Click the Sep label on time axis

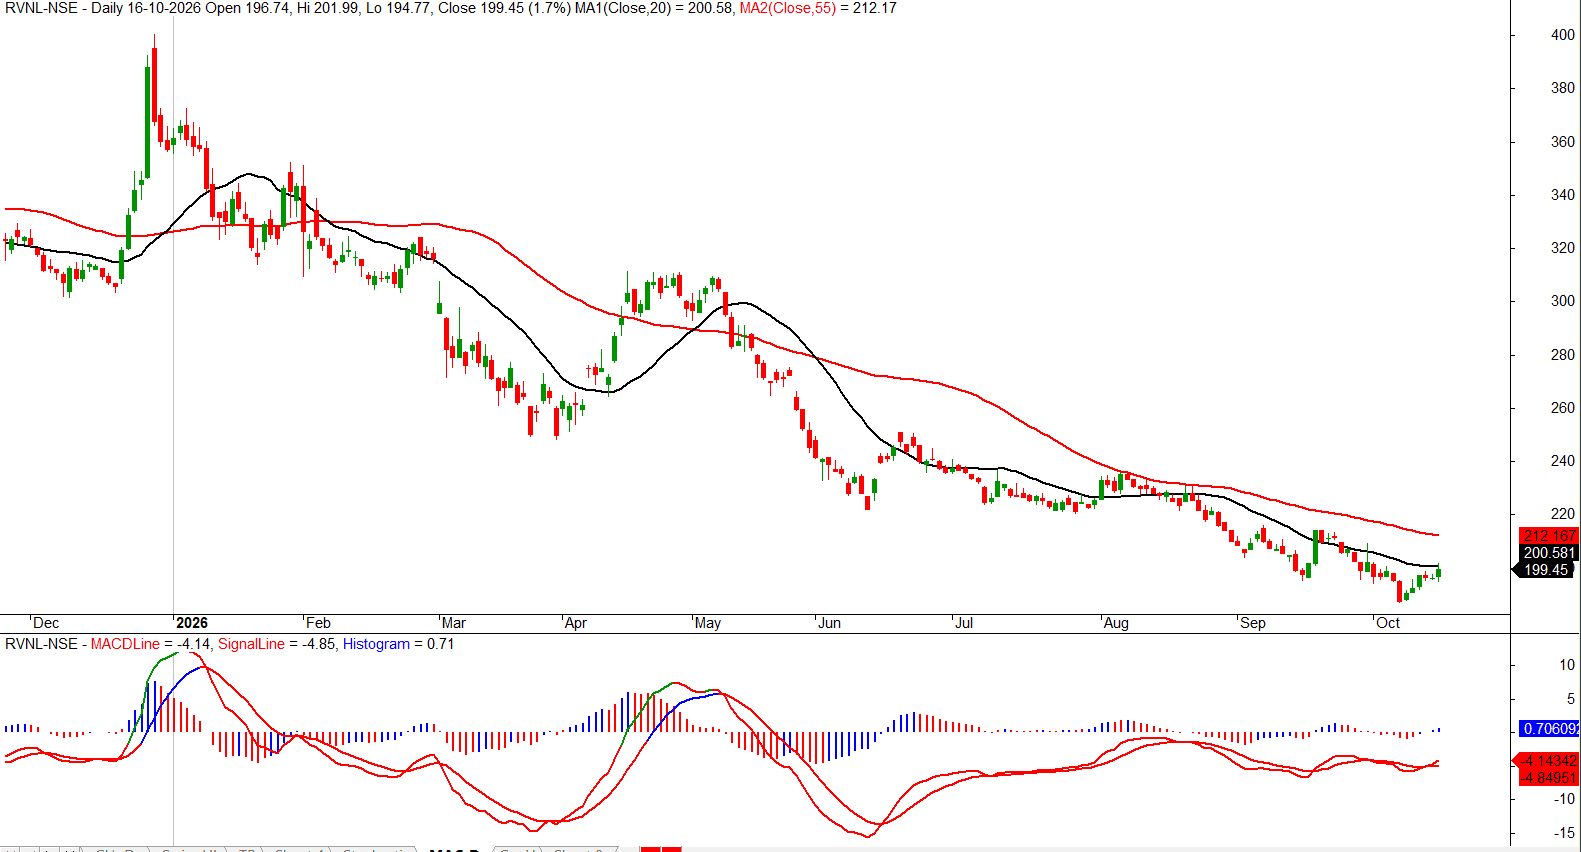pyautogui.click(x=1253, y=623)
